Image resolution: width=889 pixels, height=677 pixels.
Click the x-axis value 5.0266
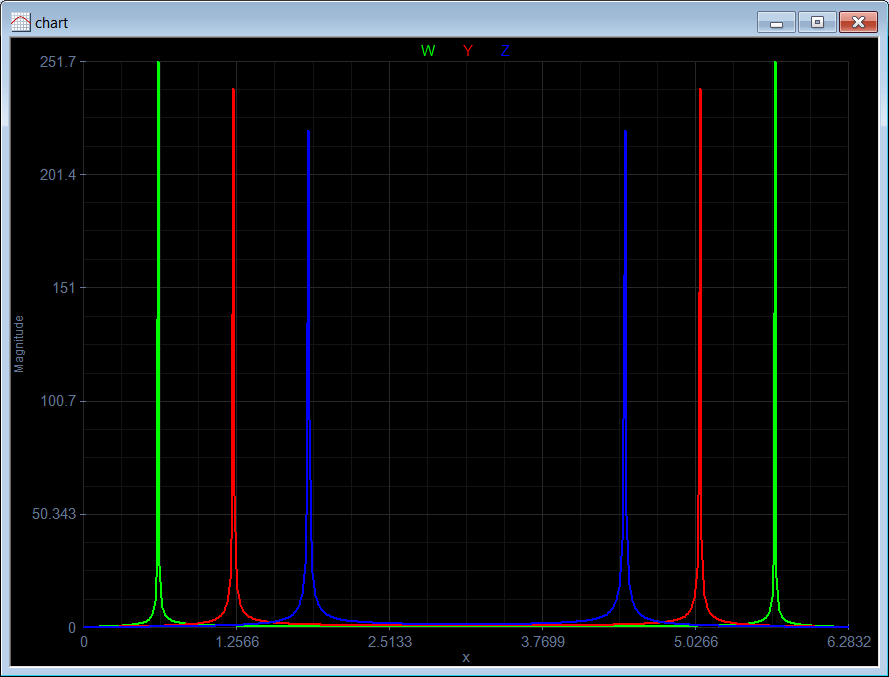tap(696, 642)
